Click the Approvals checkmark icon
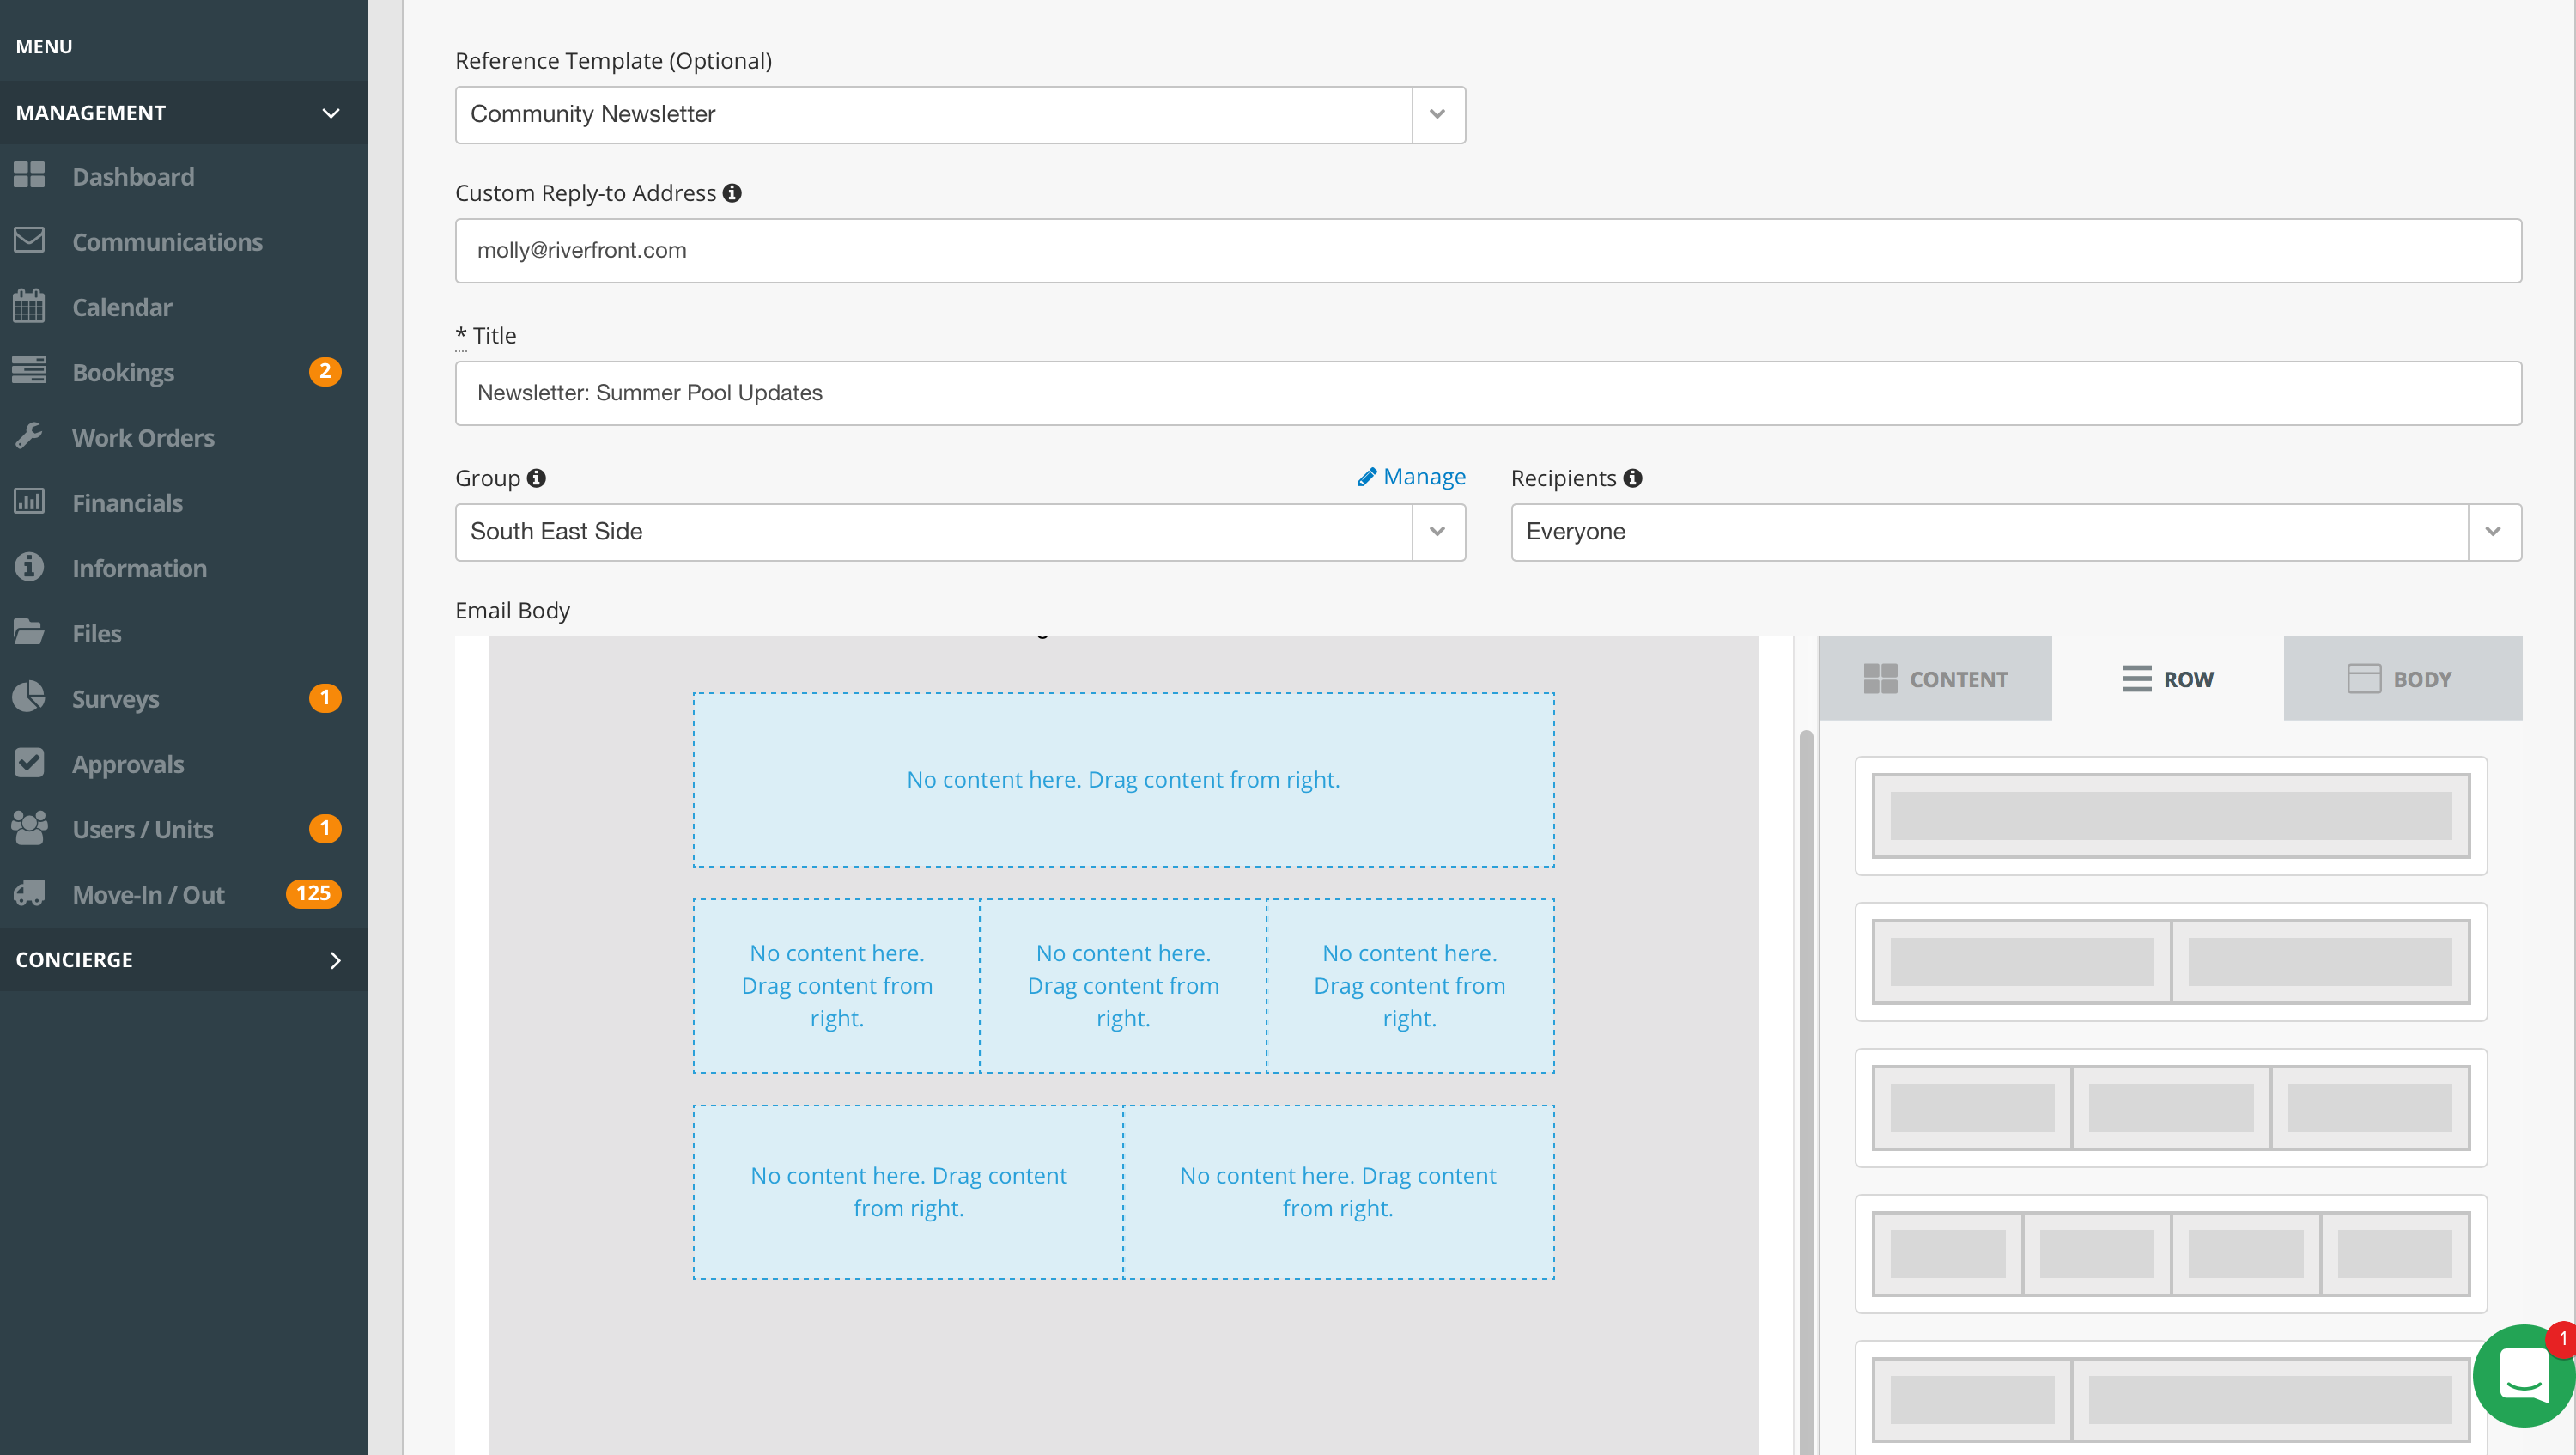The height and width of the screenshot is (1455, 2576). (x=29, y=762)
